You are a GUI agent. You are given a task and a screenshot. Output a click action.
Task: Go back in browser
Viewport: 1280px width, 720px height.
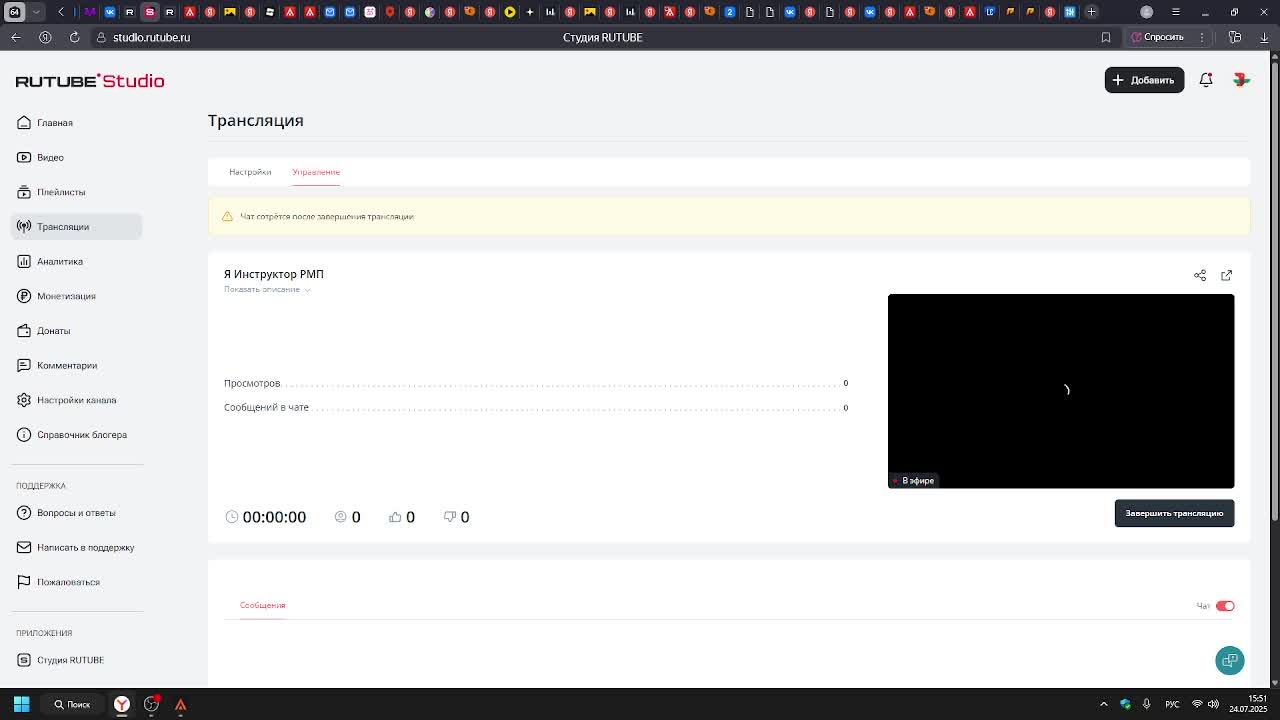tap(16, 37)
